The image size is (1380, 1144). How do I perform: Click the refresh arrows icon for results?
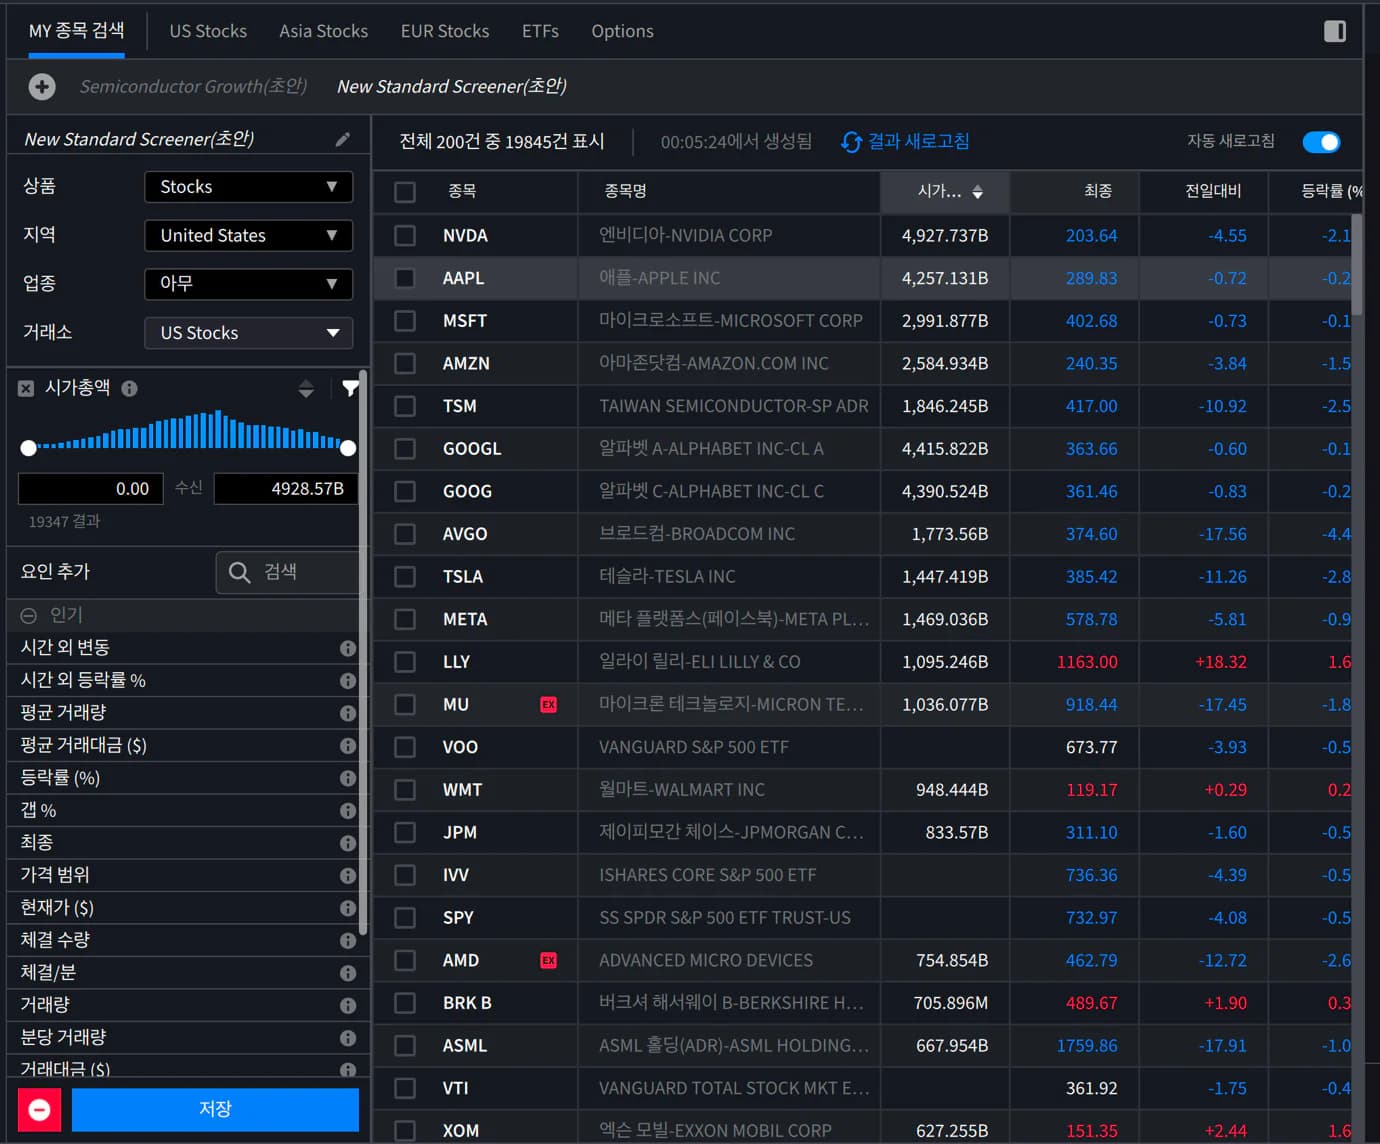pos(851,142)
